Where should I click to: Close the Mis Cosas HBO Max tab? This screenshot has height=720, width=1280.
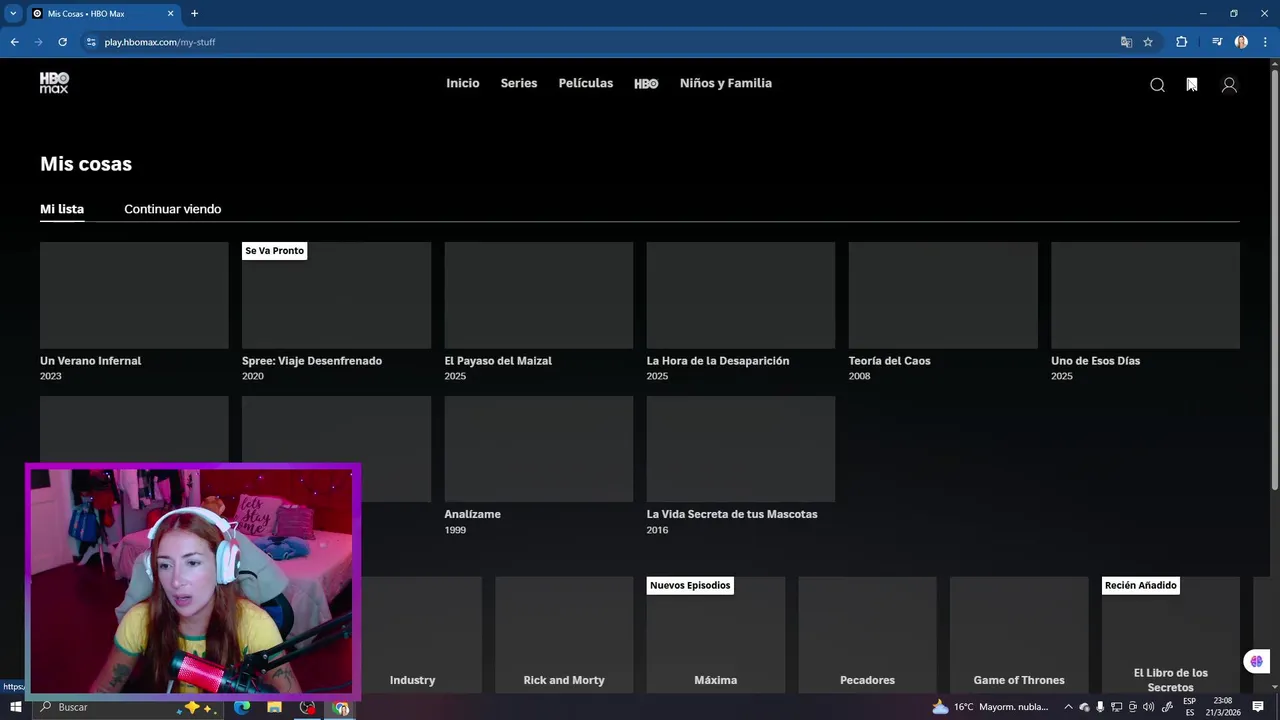click(170, 14)
